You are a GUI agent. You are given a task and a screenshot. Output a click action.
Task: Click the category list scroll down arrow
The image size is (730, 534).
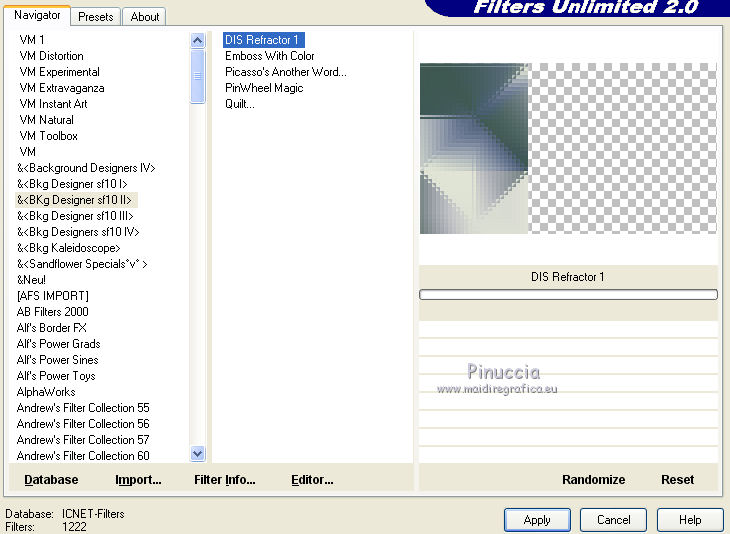coord(197,453)
